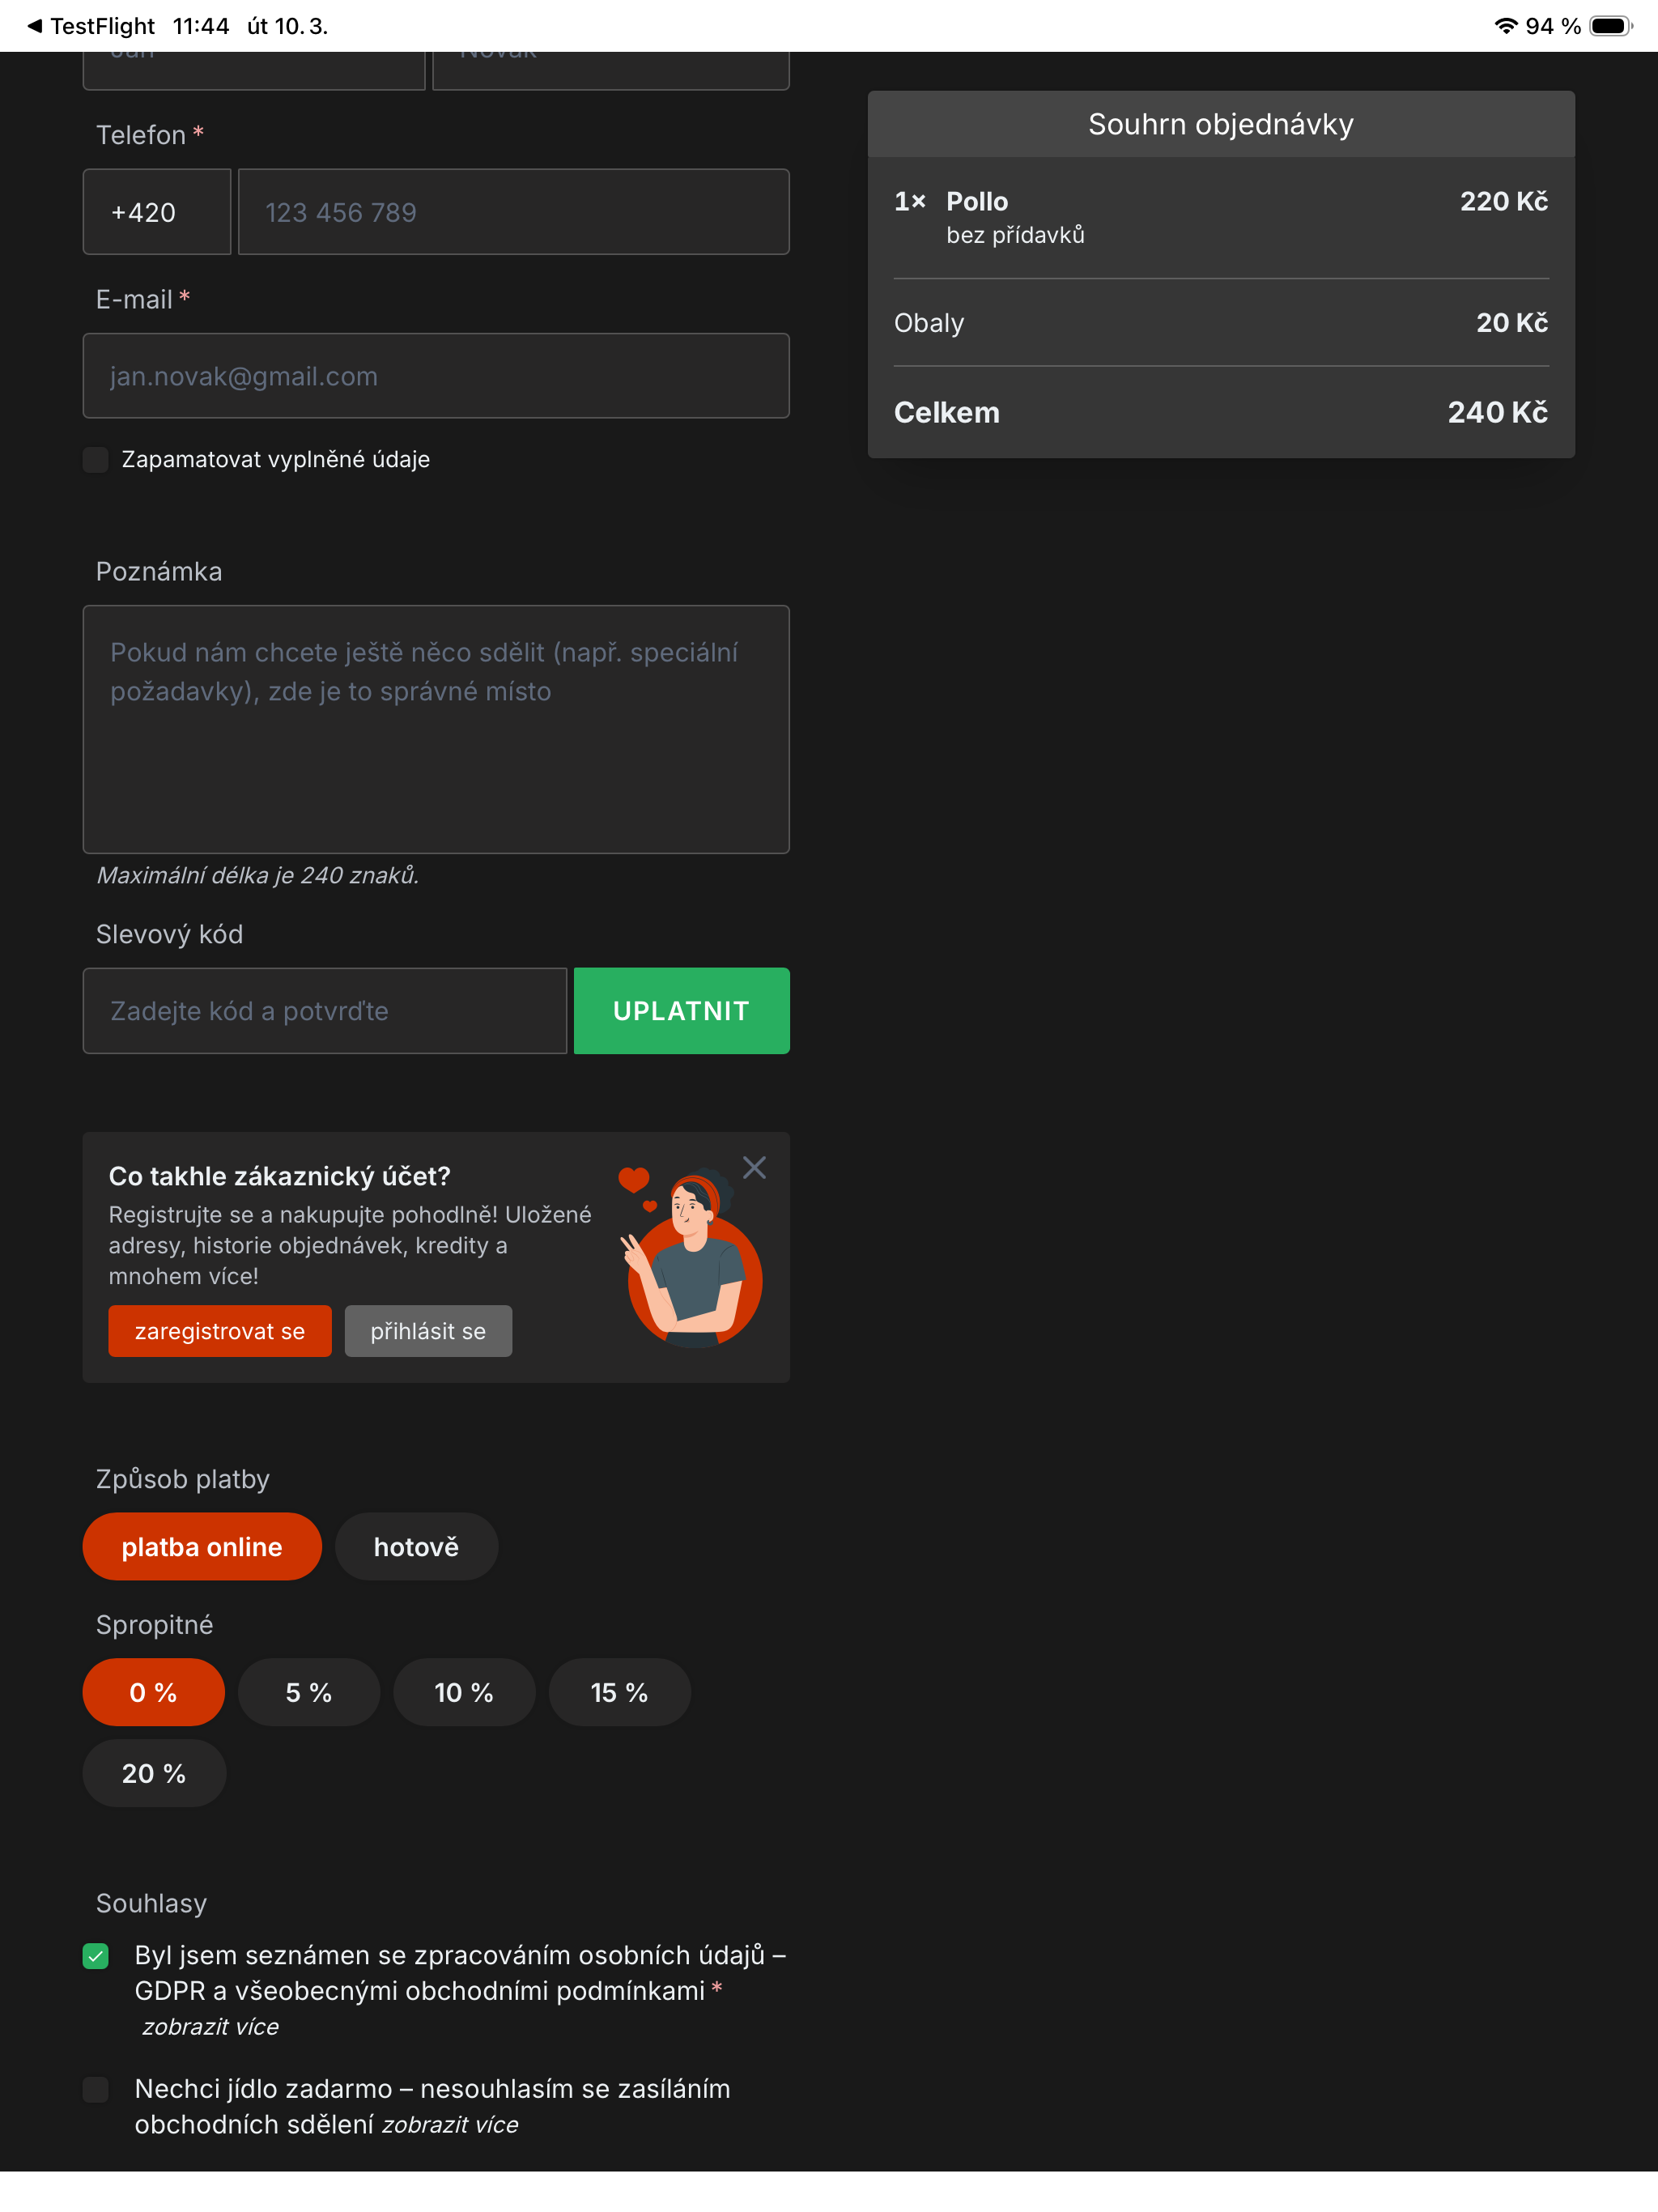Enable Zapamatovat vyplněné údaje checkbox
The height and width of the screenshot is (2212, 1658).
96,460
